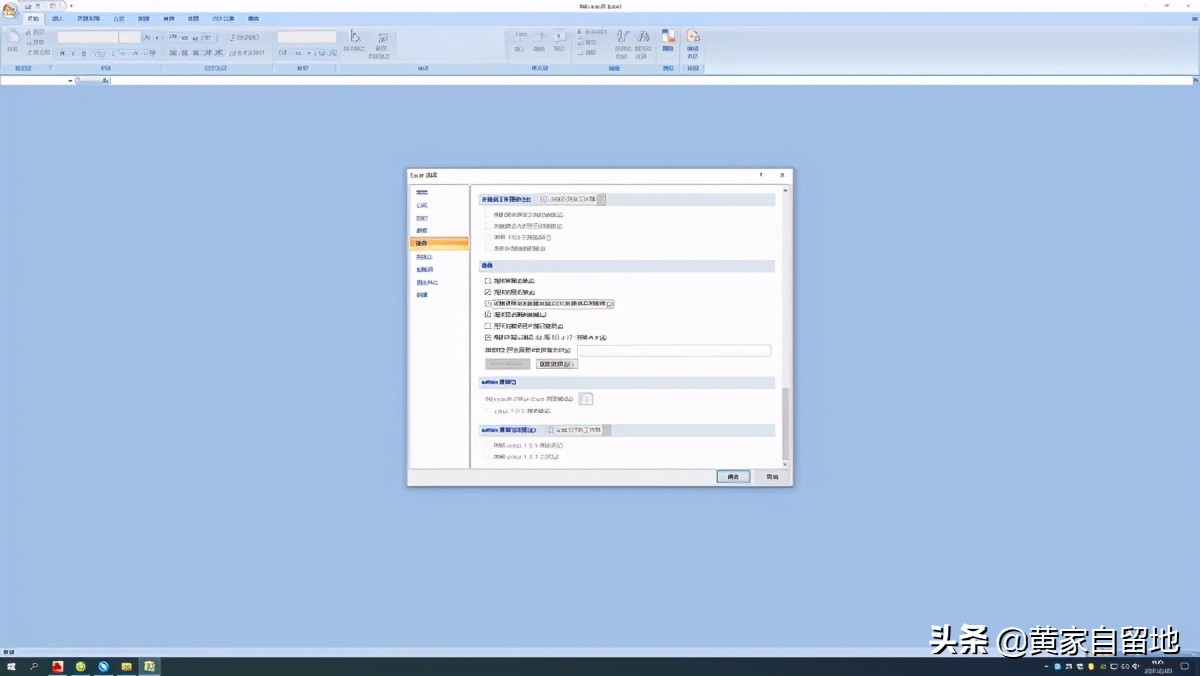
Task: Click the options dialog vertical scrollbar
Action: click(x=784, y=420)
